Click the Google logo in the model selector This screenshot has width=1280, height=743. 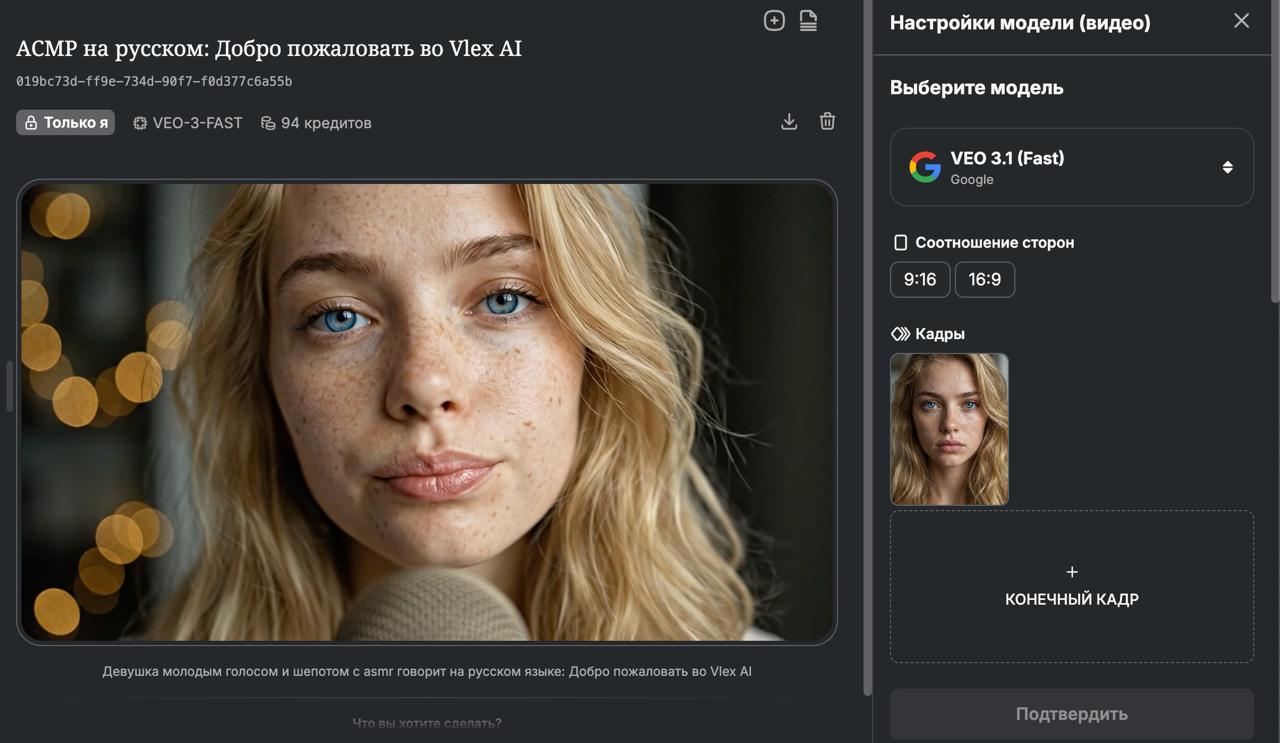click(x=925, y=167)
